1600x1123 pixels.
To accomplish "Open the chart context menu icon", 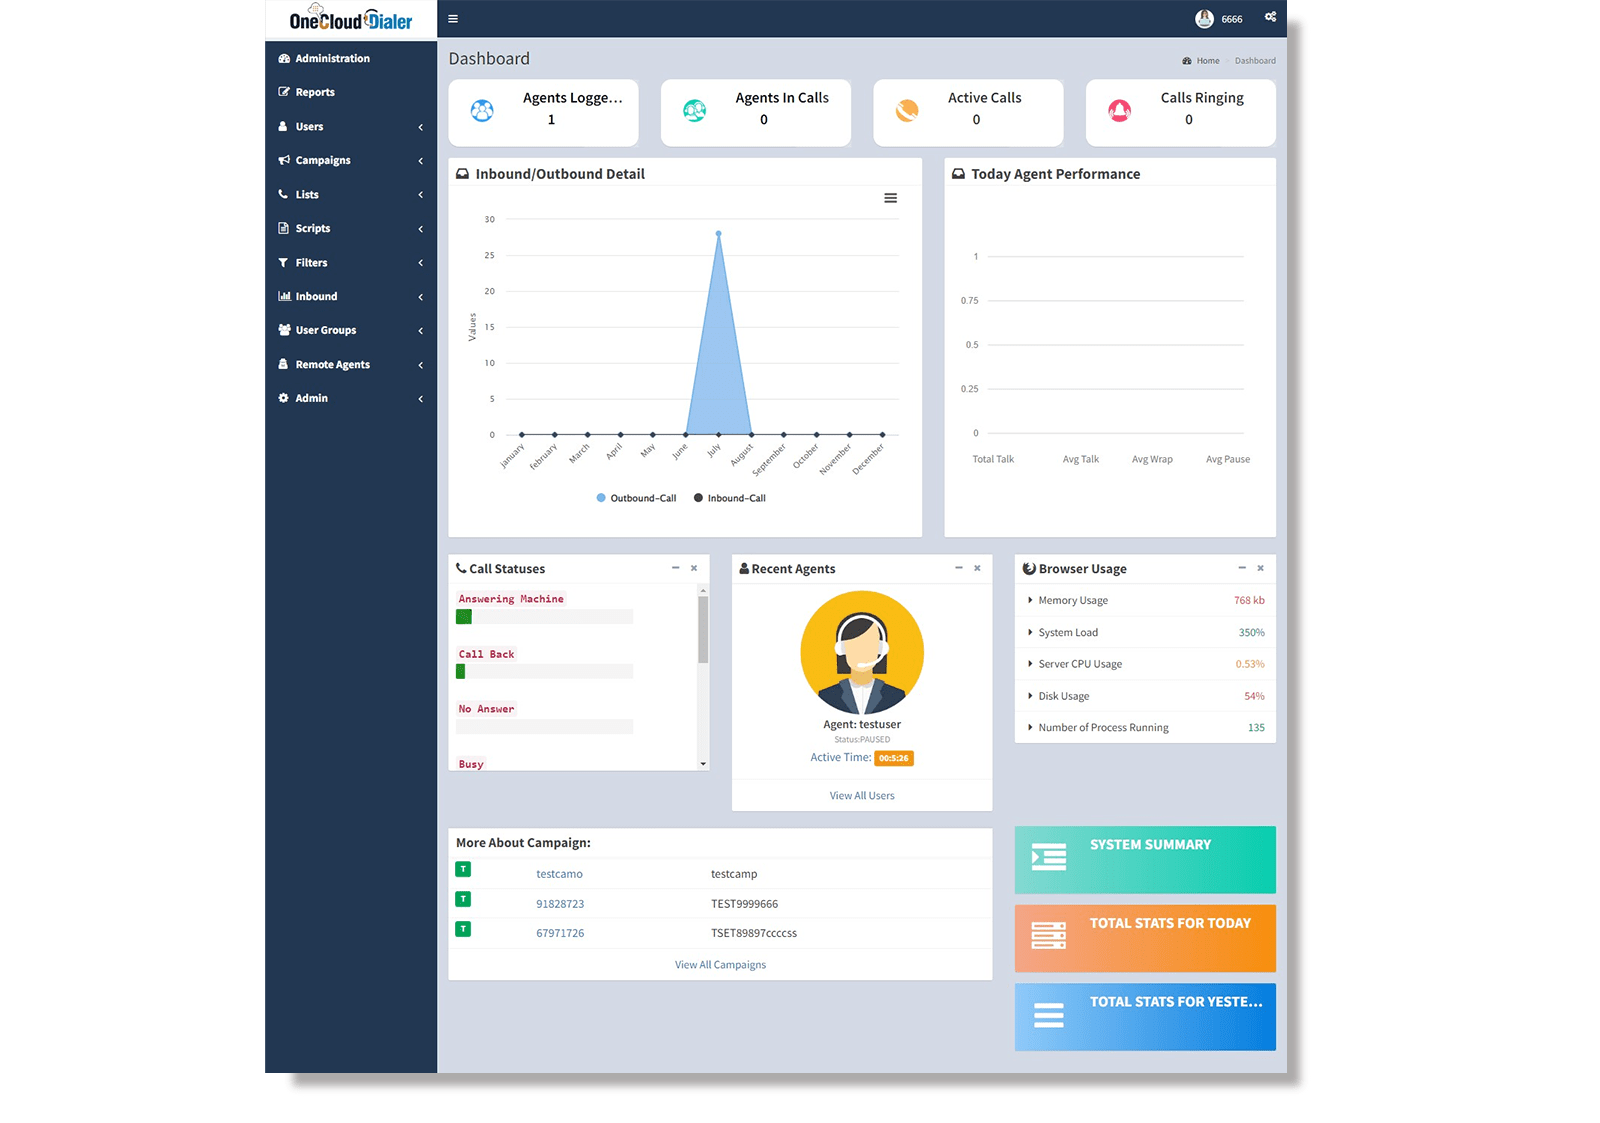I will (x=890, y=198).
